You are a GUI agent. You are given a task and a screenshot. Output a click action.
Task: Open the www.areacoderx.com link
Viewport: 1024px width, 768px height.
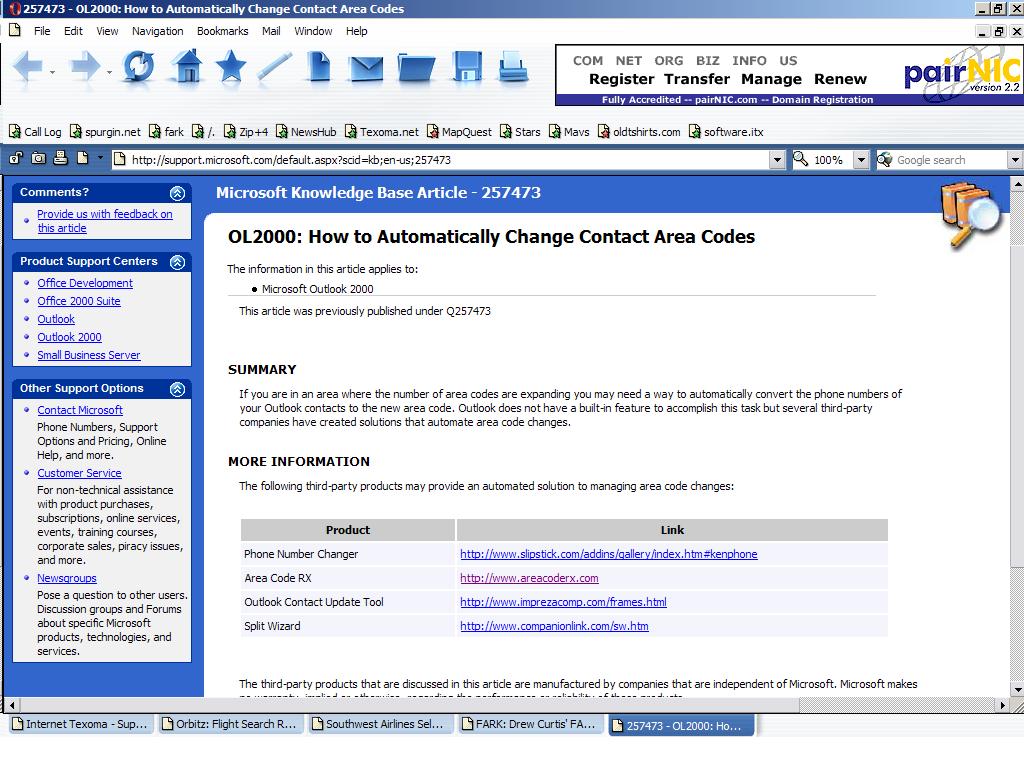(x=529, y=578)
